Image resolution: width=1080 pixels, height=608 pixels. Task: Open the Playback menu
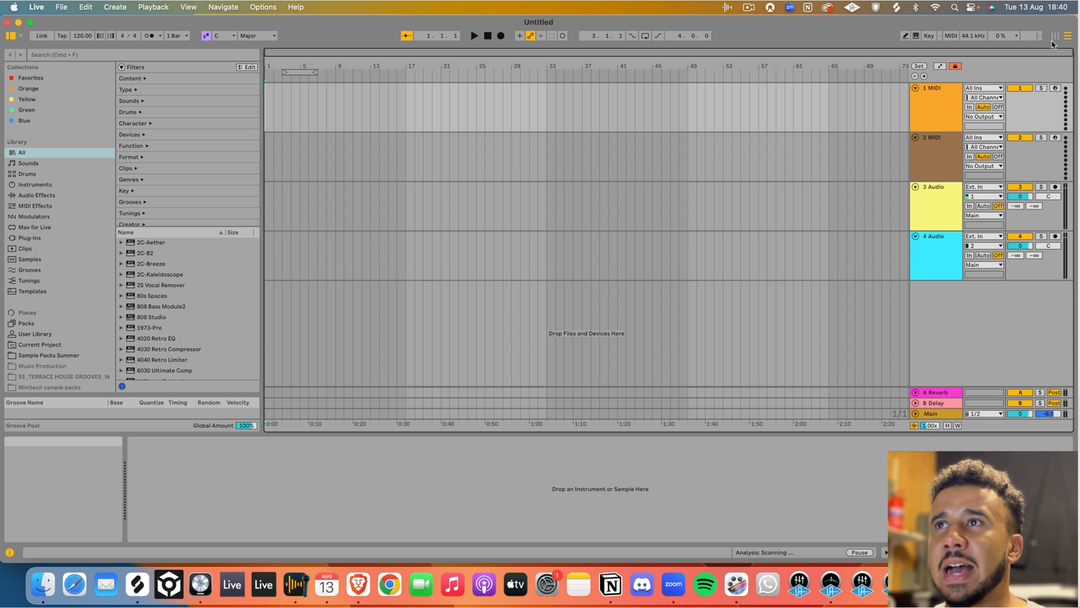[153, 7]
